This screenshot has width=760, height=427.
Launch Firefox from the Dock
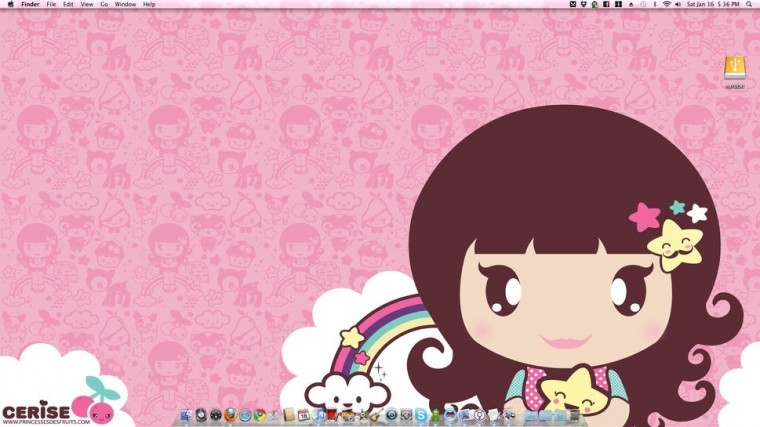coord(231,415)
